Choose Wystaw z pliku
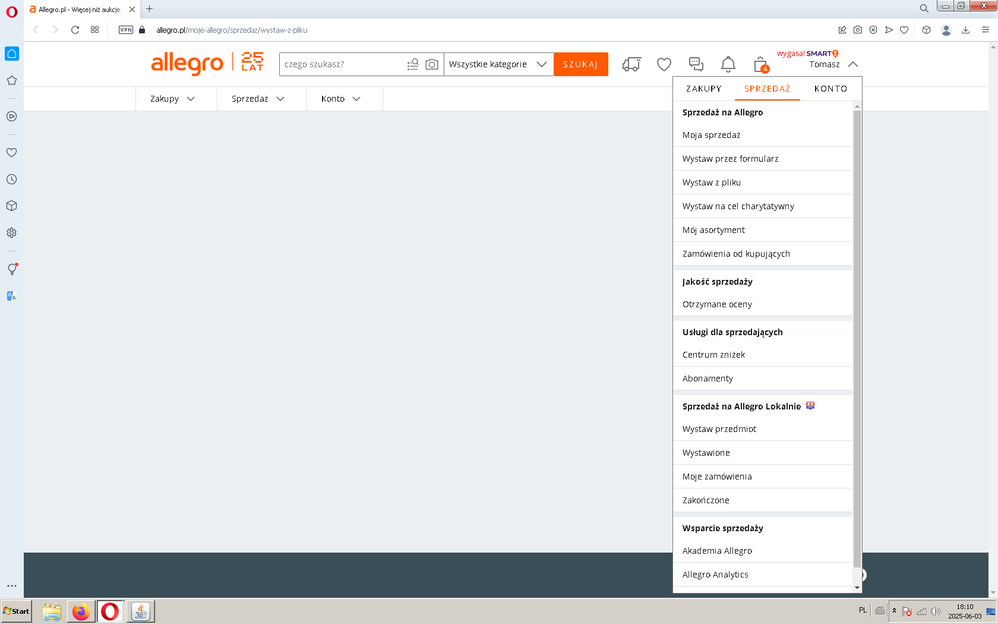Image resolution: width=998 pixels, height=624 pixels. pyautogui.click(x=763, y=182)
